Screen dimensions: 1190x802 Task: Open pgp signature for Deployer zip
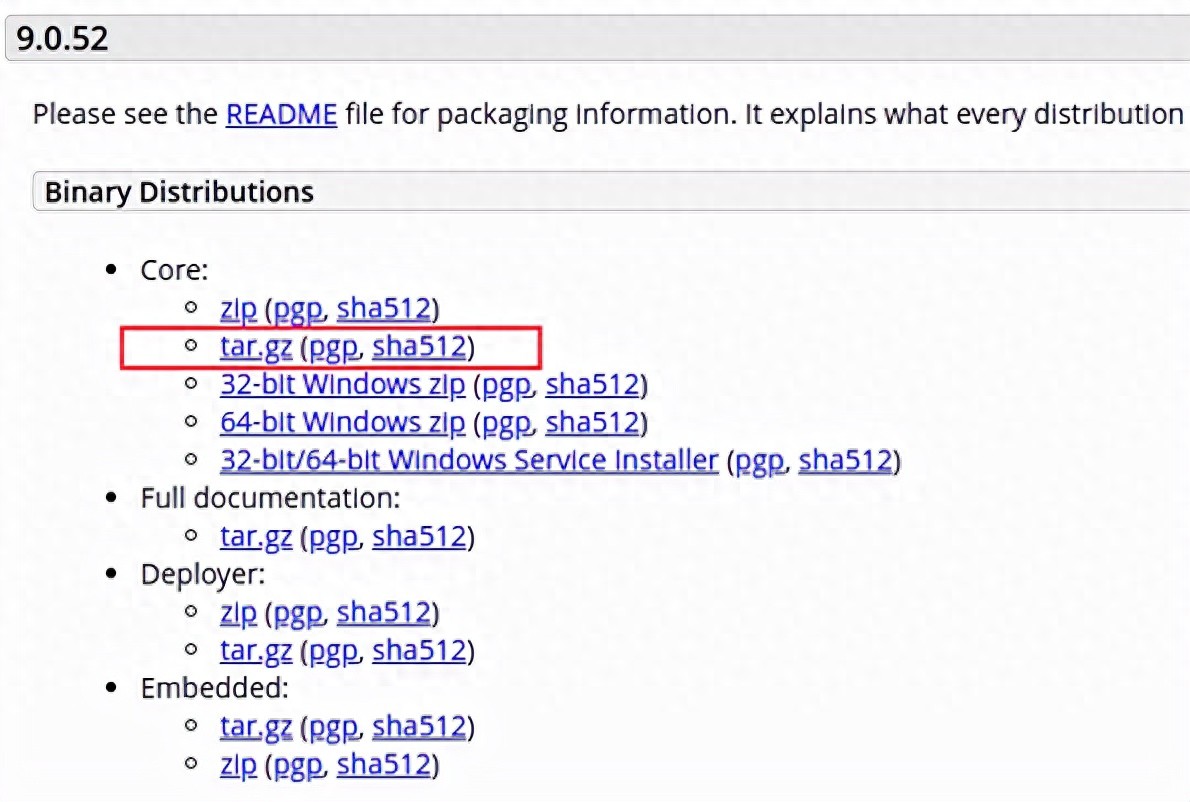tap(298, 613)
